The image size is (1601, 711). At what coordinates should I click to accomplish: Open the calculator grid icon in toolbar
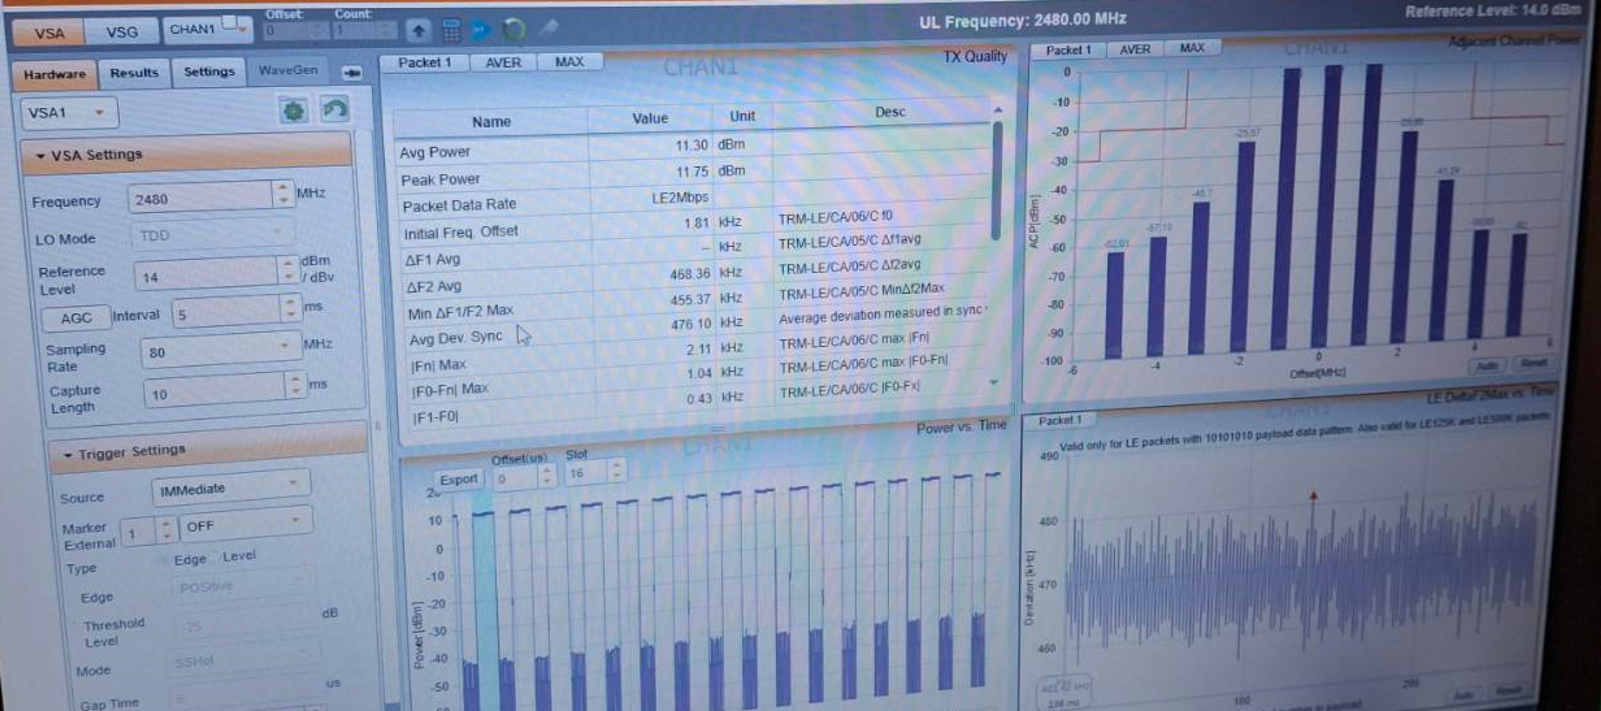451,31
